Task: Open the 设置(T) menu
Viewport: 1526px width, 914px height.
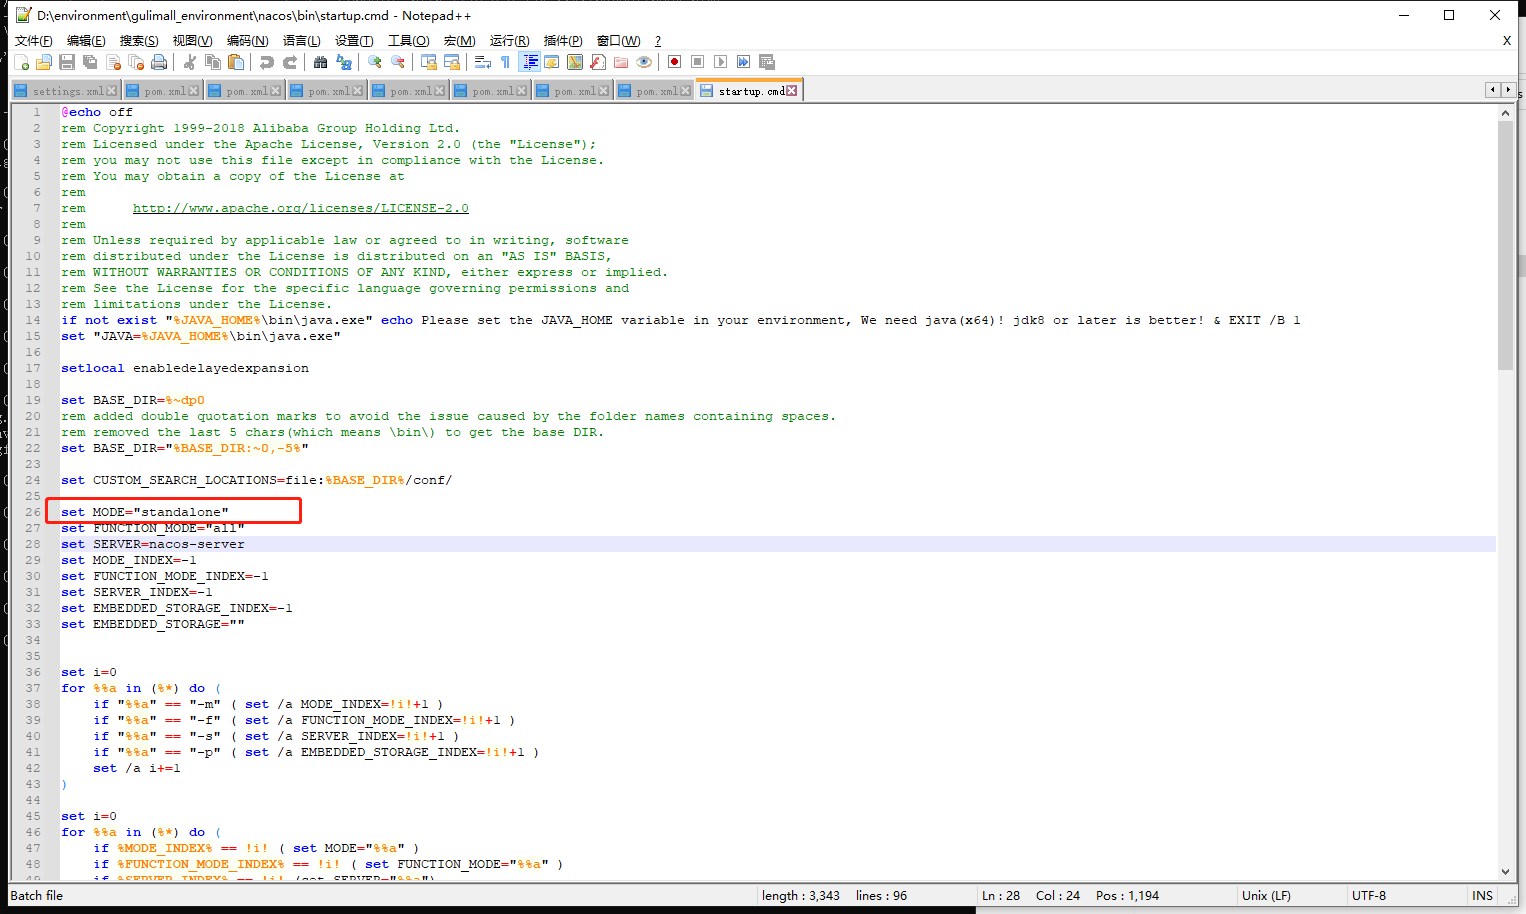Action: pyautogui.click(x=354, y=41)
